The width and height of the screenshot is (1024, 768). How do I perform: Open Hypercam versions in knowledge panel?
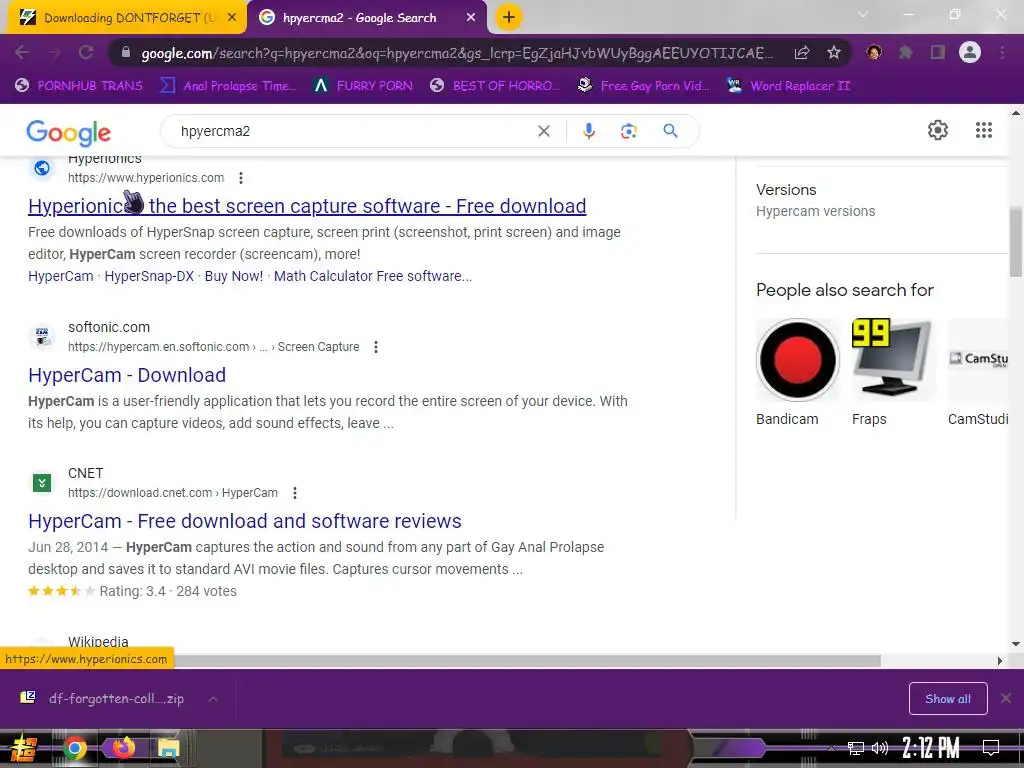point(815,211)
